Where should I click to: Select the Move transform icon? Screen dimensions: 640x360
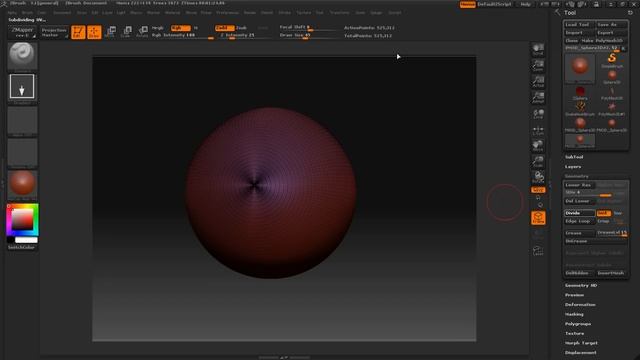click(111, 32)
